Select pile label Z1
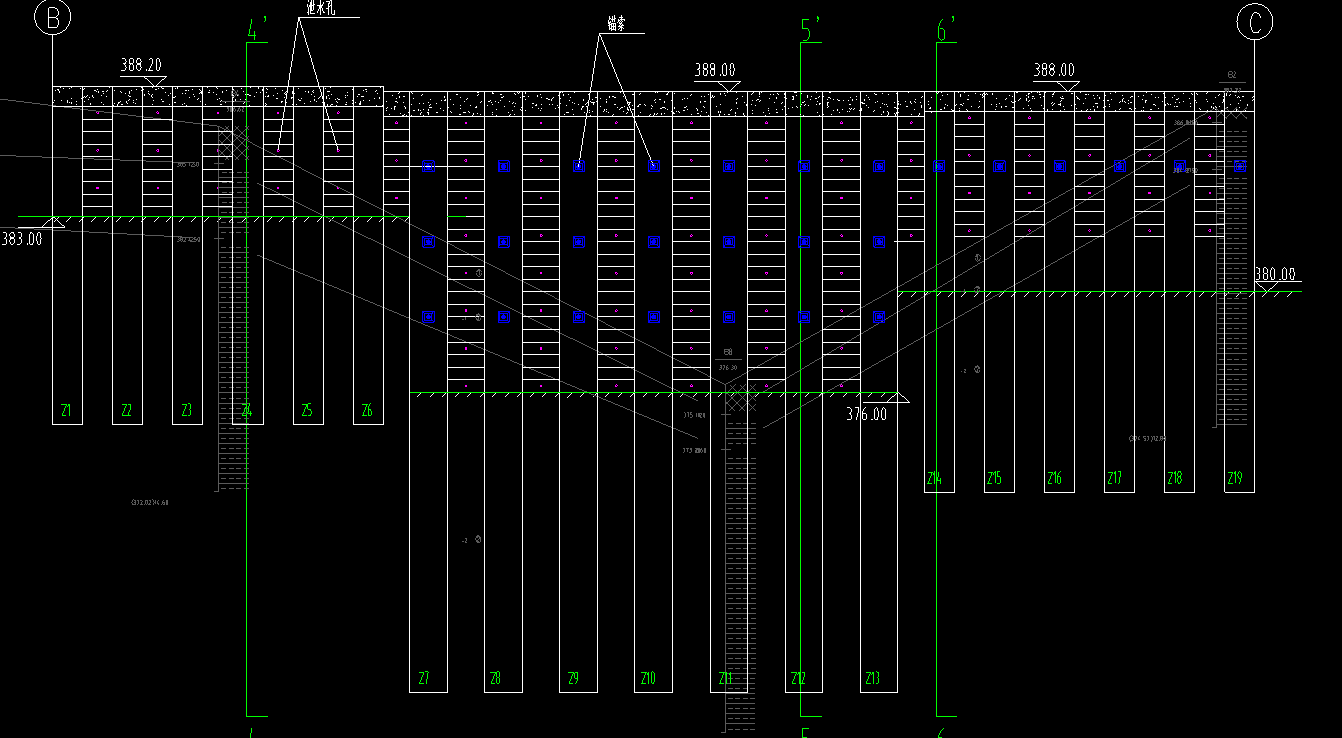Screen dimensions: 1342x738 click(66, 410)
